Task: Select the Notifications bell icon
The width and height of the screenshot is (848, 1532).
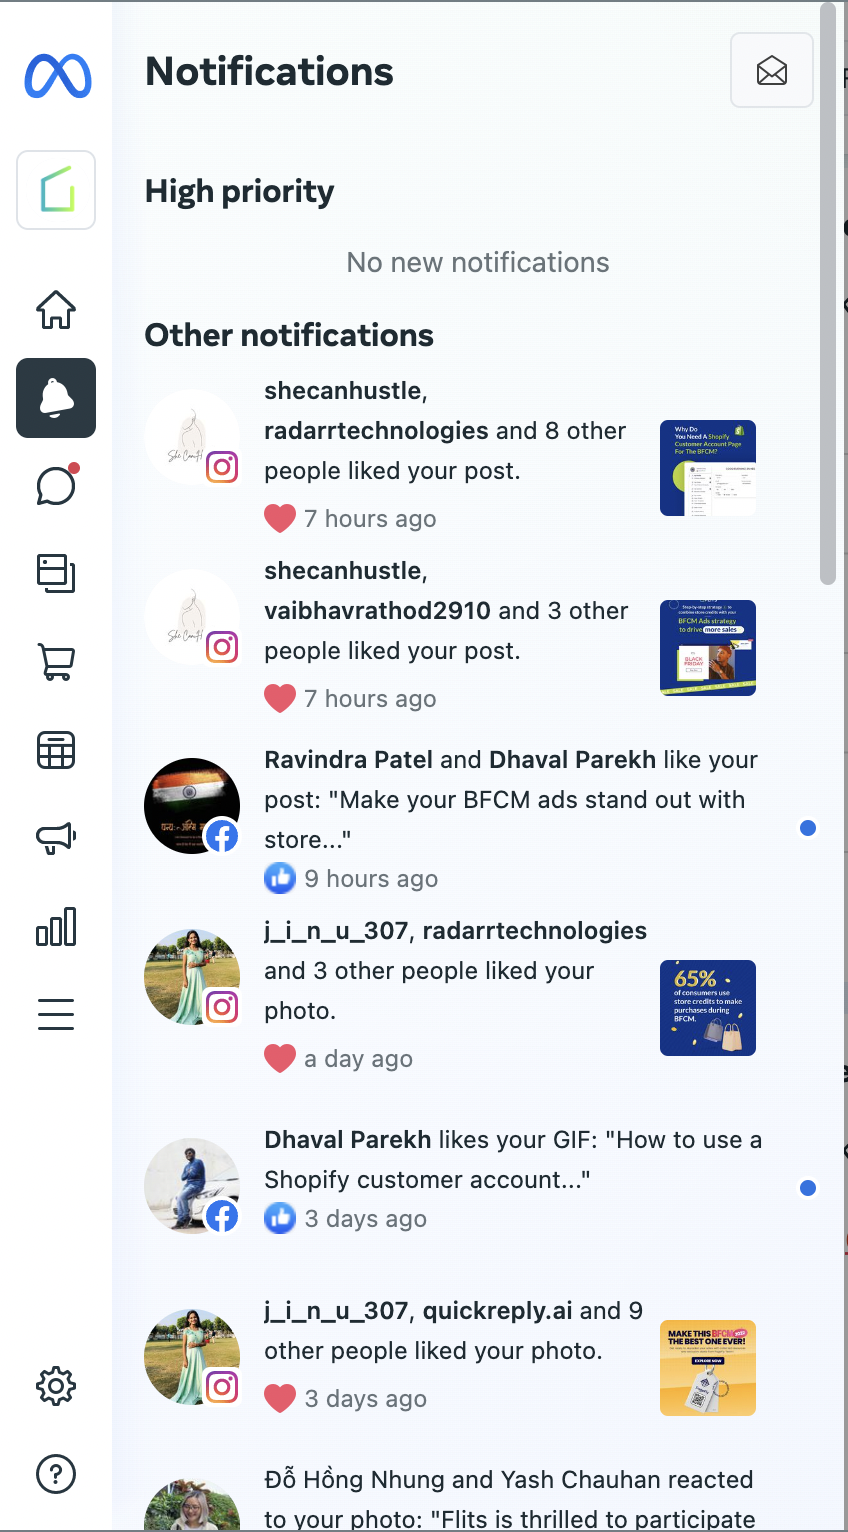Action: coord(56,398)
